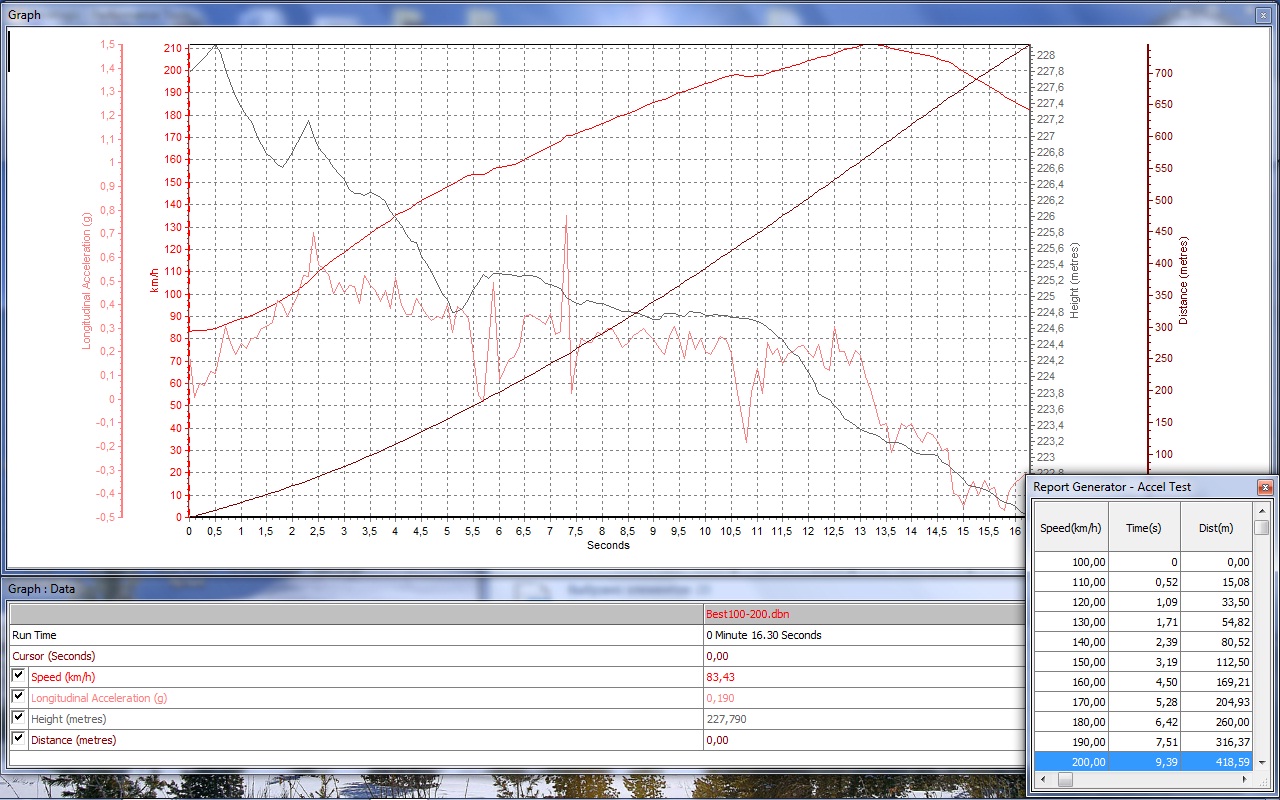Select the Run Time row label
Viewport: 1280px width, 800px height.
point(35,635)
